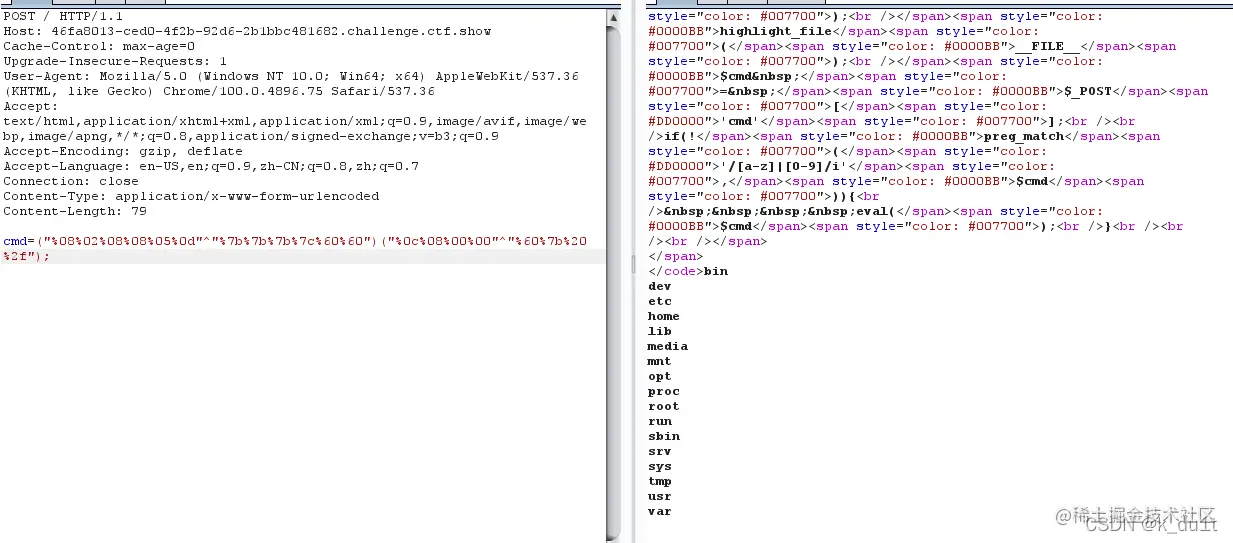Screen dimensions: 1233x543
Task: Place cursor in the cmd= payload line
Action: pyautogui.click(x=293, y=249)
